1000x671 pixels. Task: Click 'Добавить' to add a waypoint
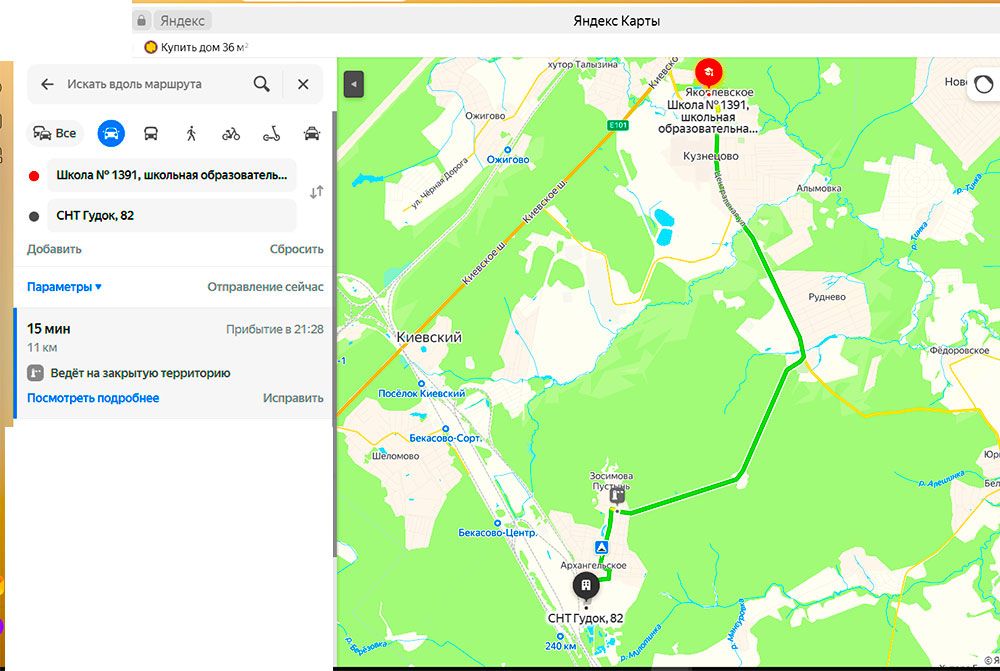tap(54, 249)
